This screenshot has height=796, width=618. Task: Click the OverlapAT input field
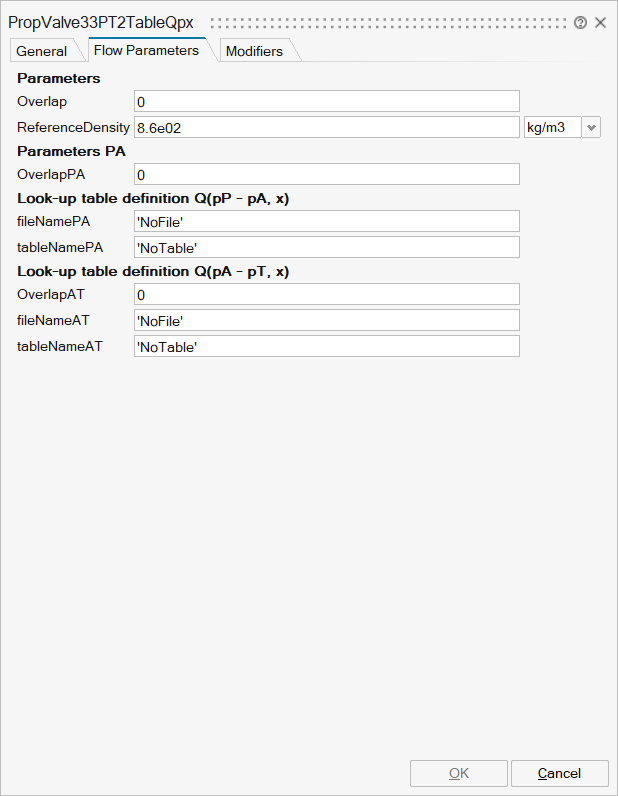[326, 294]
